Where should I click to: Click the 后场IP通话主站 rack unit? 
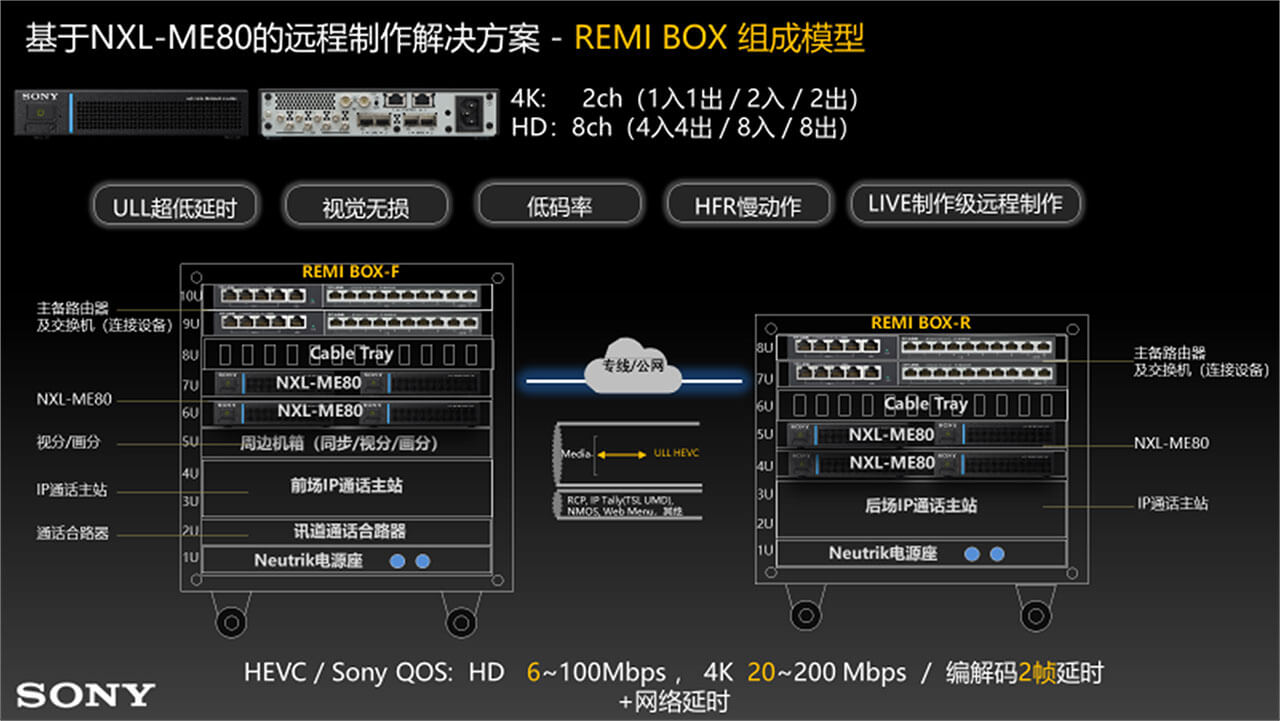pyautogui.click(x=922, y=507)
